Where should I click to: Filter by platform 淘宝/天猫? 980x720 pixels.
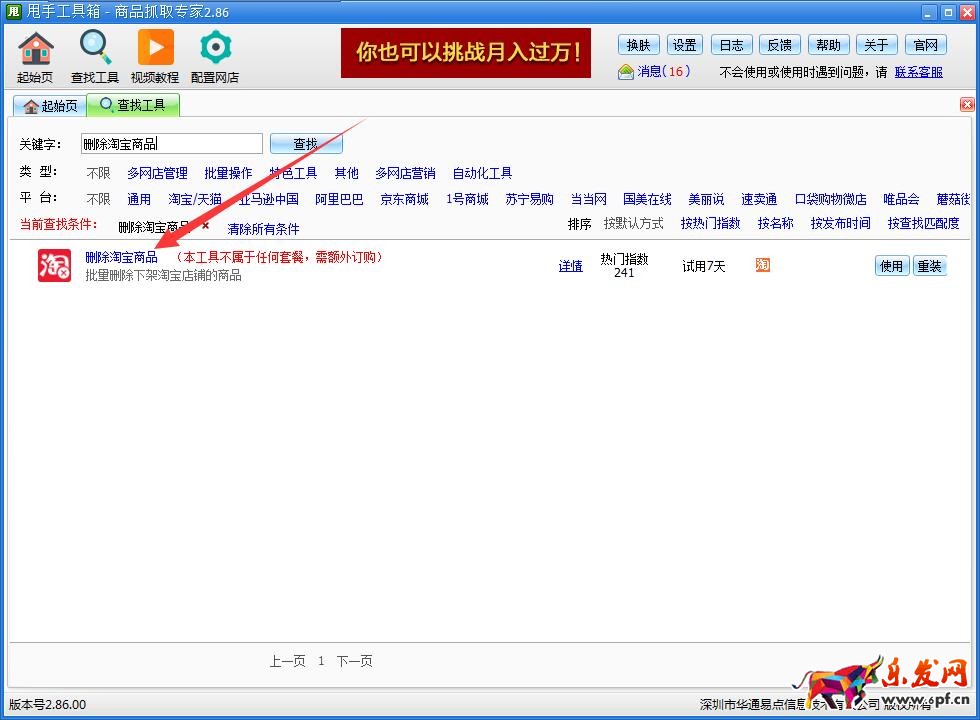coord(195,199)
